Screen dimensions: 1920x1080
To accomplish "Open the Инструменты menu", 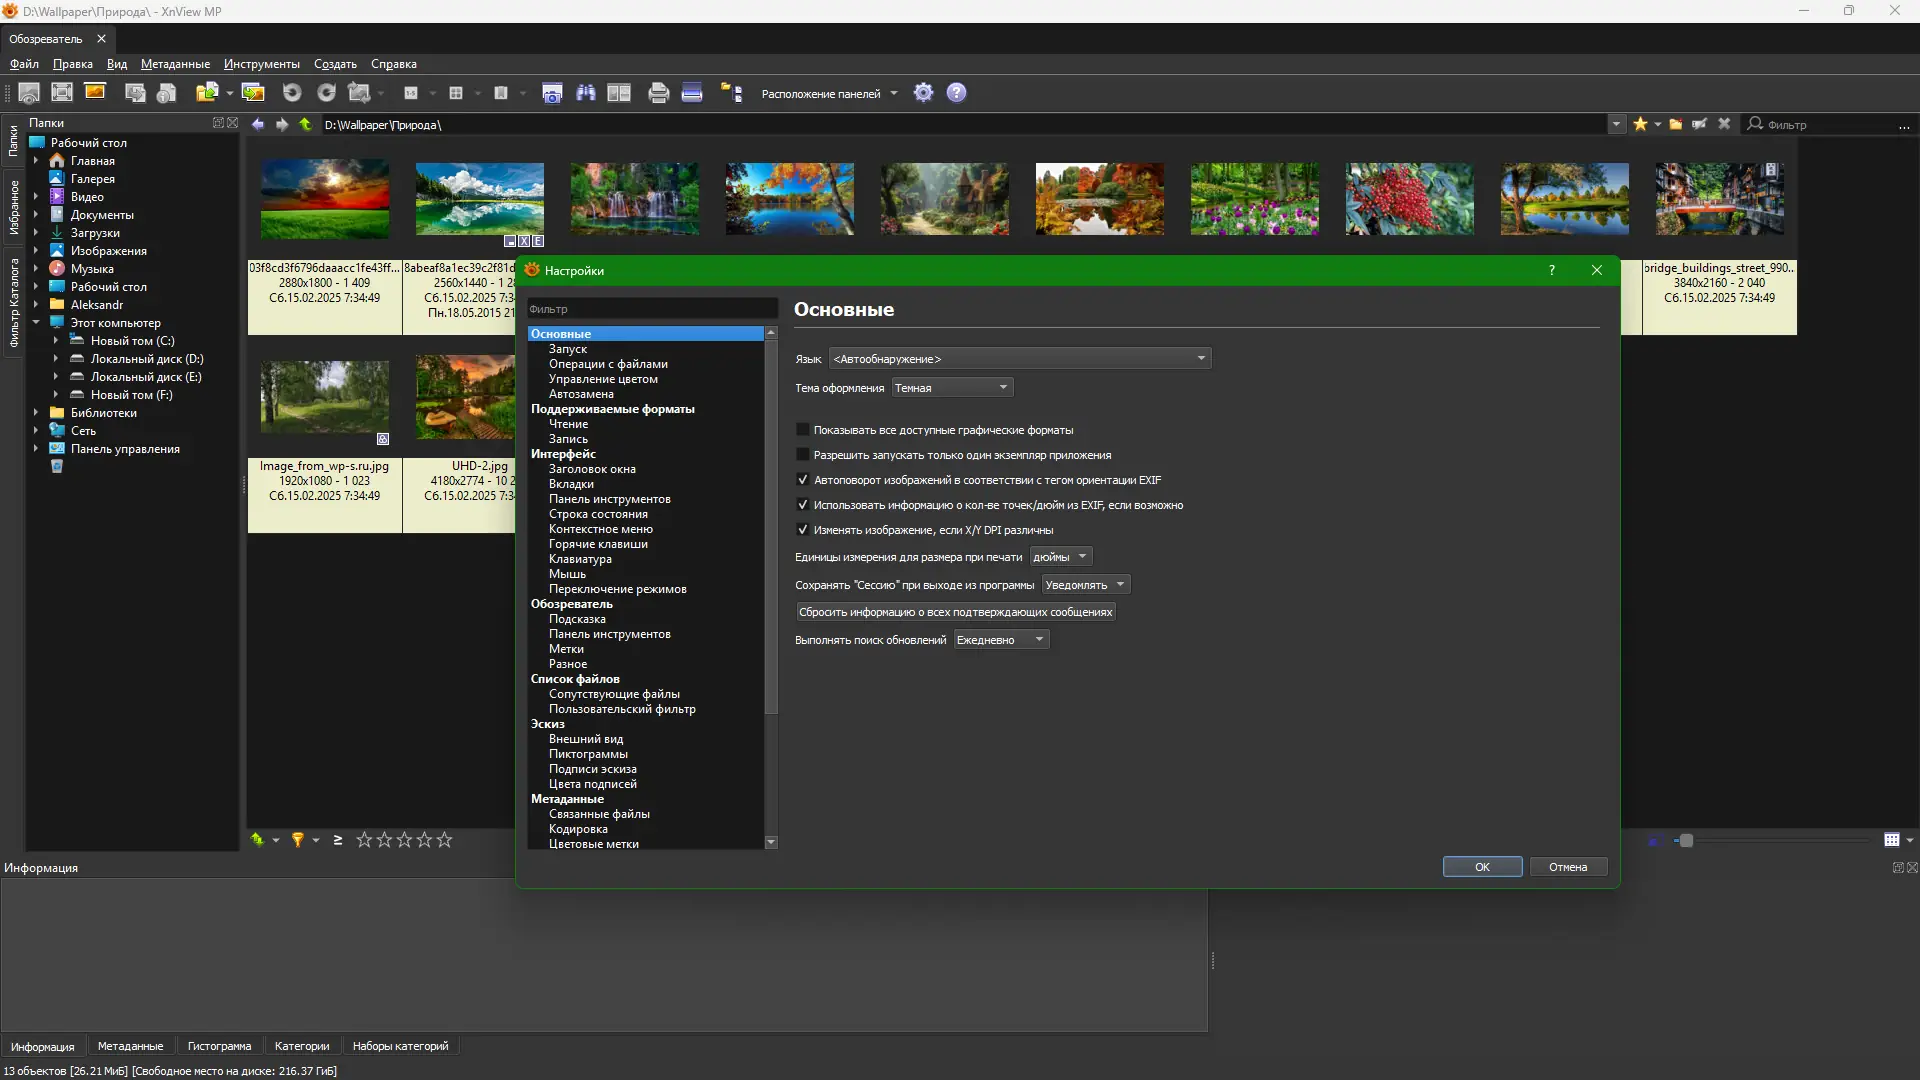I will click(x=261, y=64).
